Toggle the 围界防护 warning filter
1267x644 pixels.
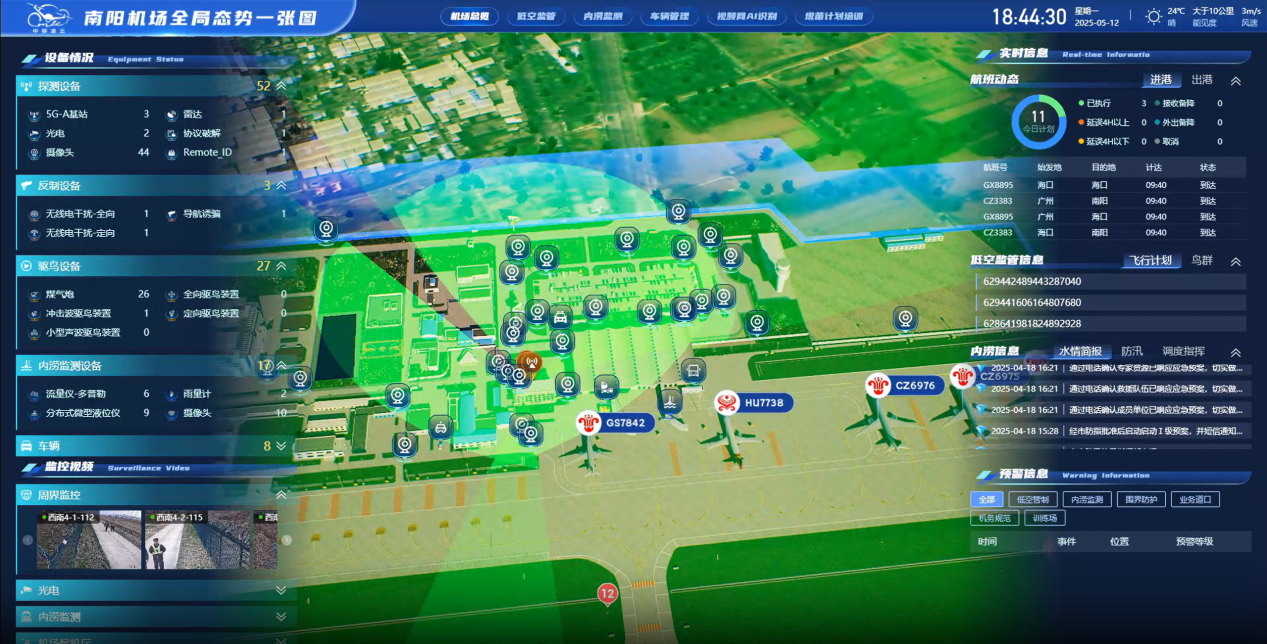pyautogui.click(x=1141, y=499)
